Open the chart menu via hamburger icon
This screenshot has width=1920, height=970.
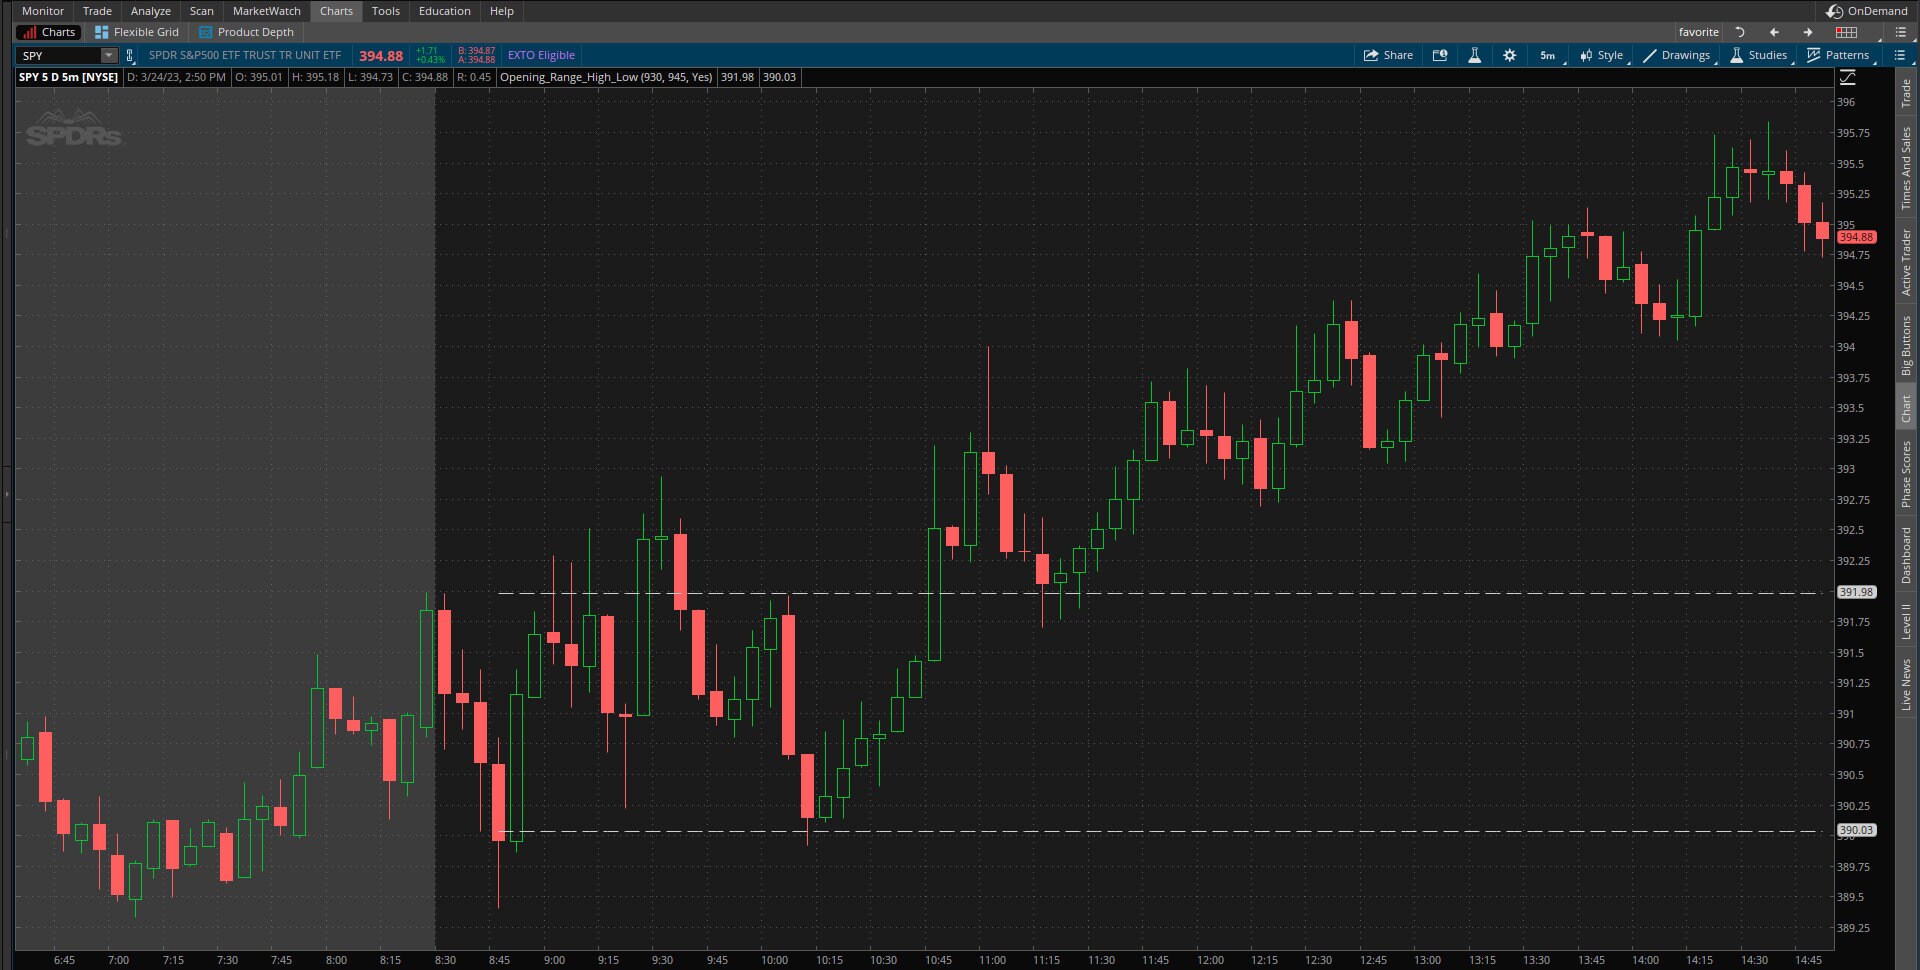tap(1899, 55)
